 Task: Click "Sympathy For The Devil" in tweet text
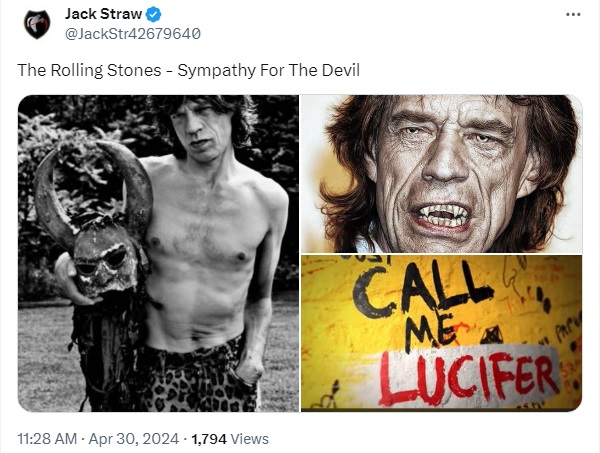tap(269, 70)
